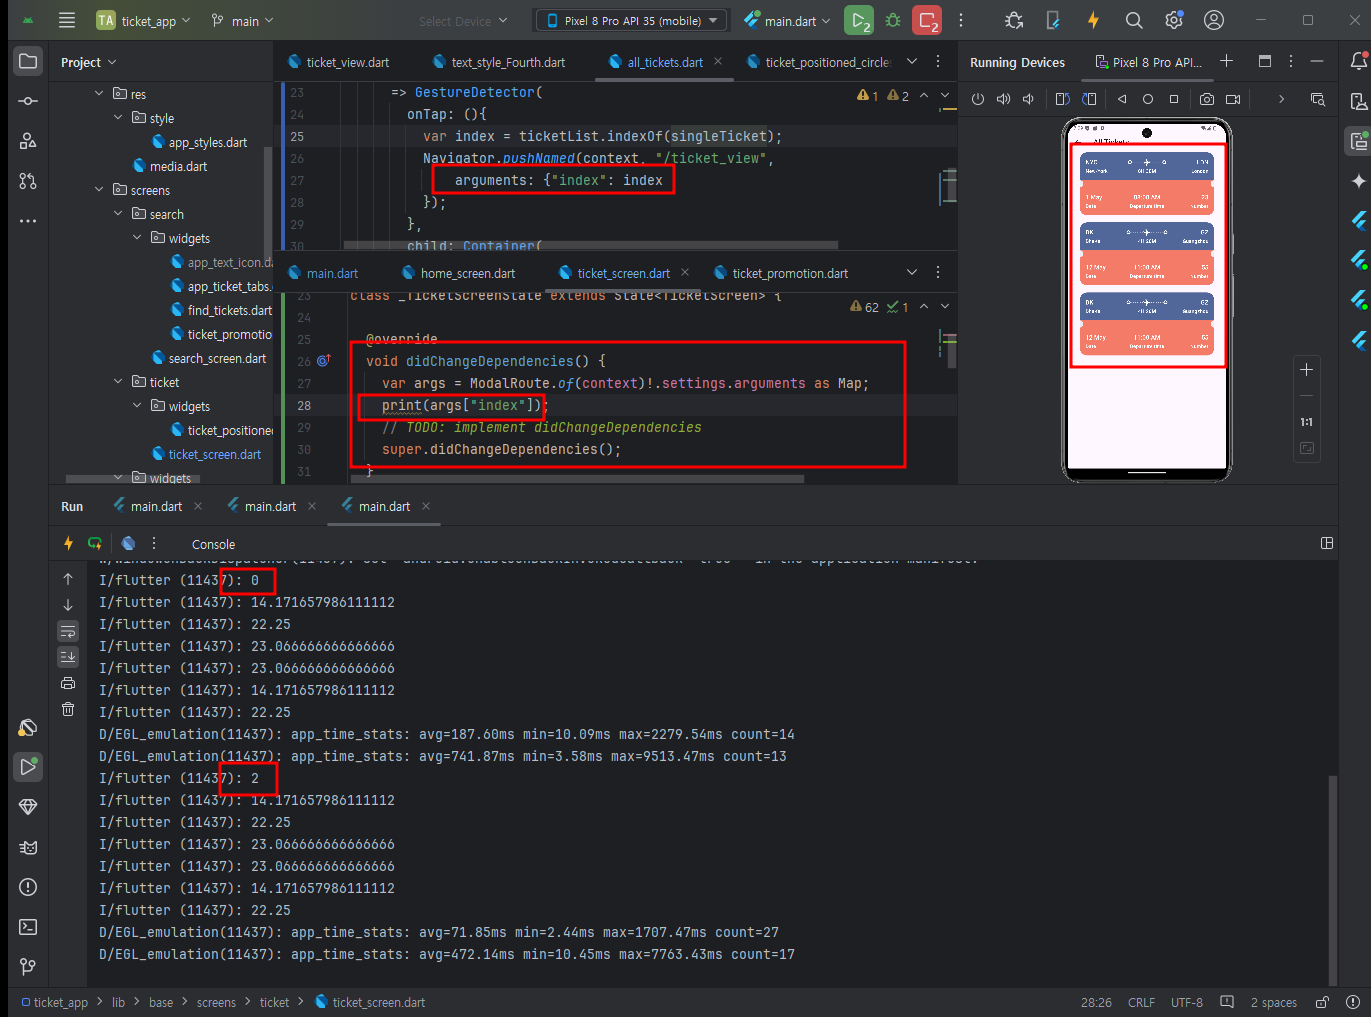Open Search Everywhere magnifier

pos(1134,20)
